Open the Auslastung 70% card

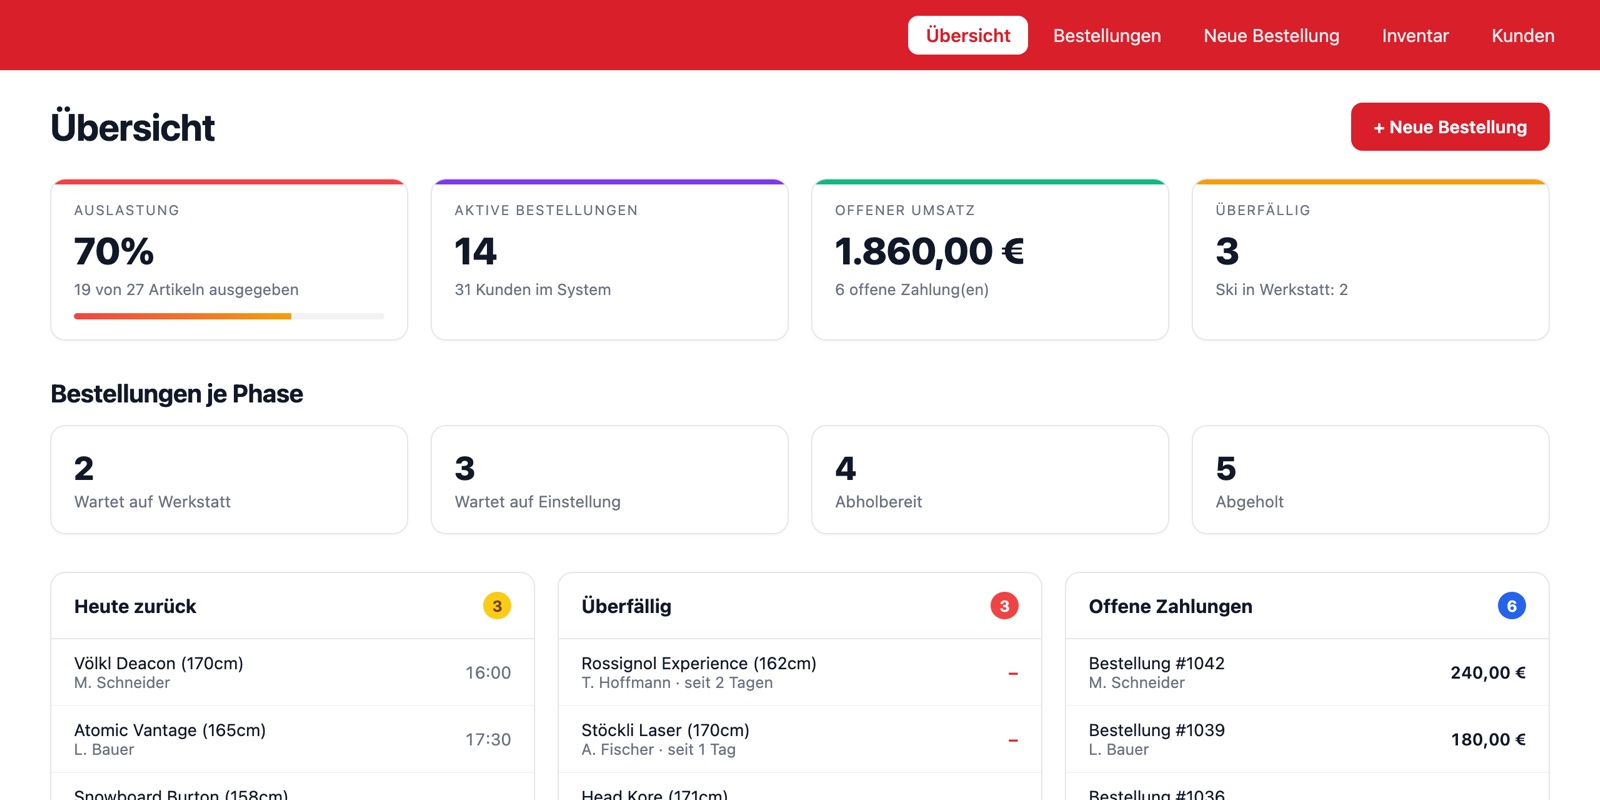tap(229, 260)
